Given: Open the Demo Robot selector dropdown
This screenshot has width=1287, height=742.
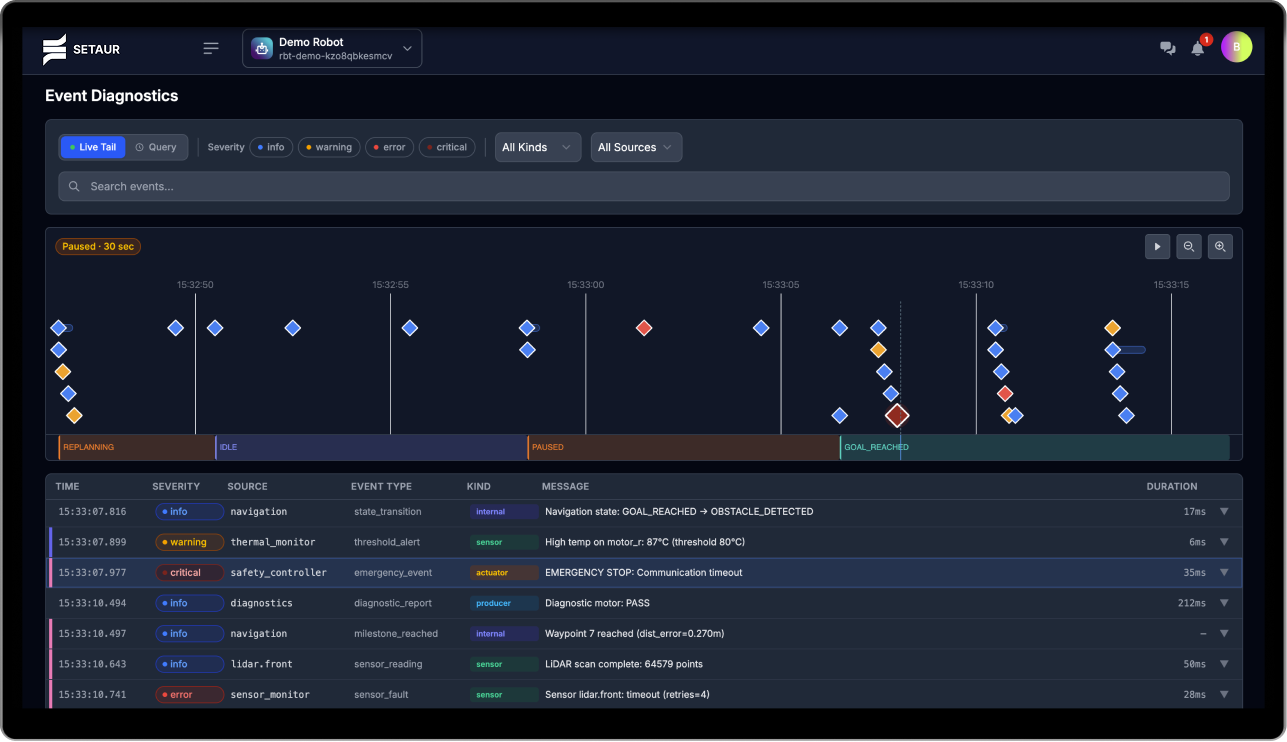Looking at the screenshot, I should pyautogui.click(x=332, y=48).
